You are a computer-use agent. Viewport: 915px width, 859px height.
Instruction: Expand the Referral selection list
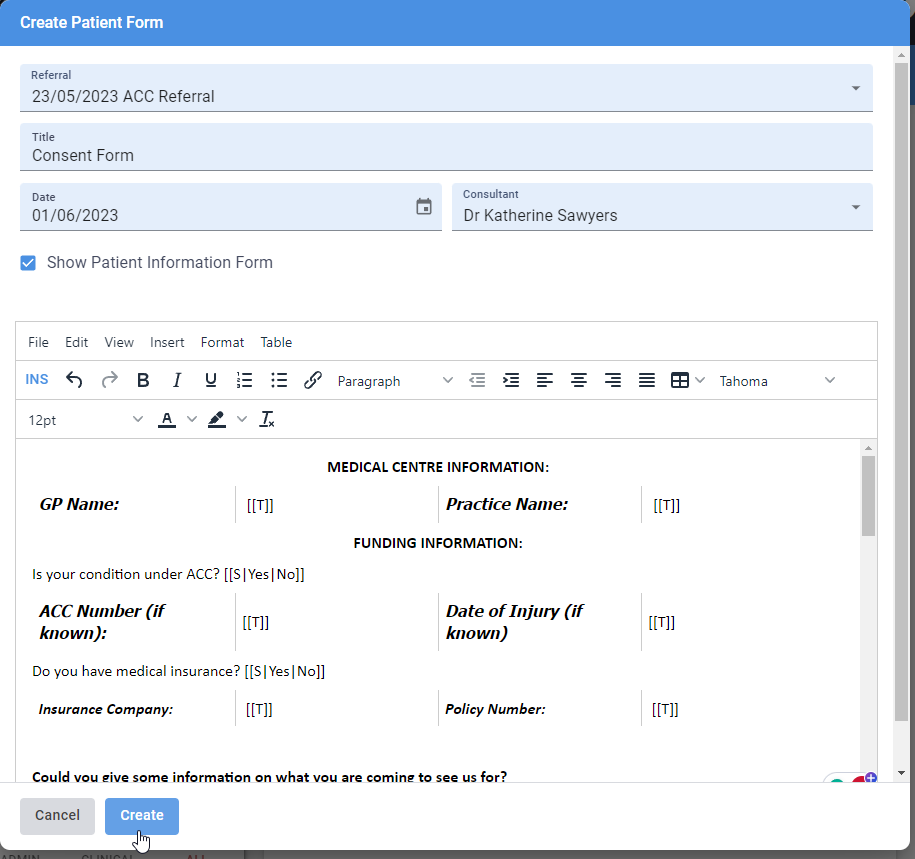[856, 88]
